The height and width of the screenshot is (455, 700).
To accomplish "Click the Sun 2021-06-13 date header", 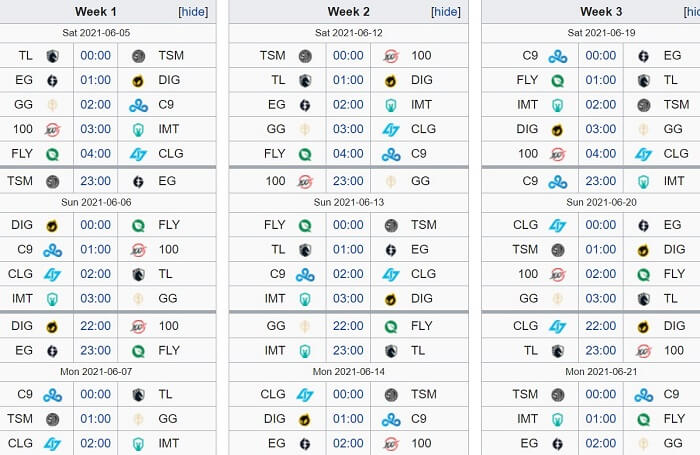I will [349, 202].
